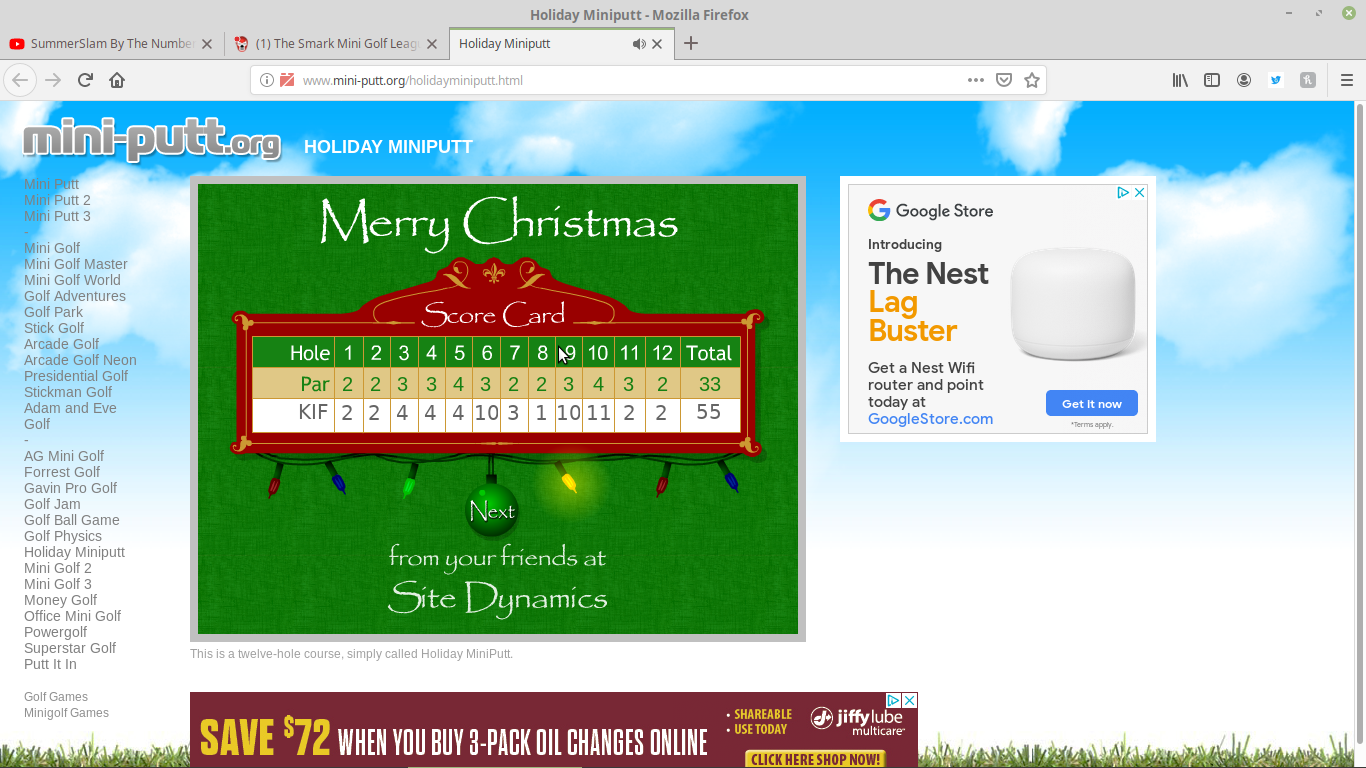Show the sidebars icon in toolbar

[x=1212, y=80]
